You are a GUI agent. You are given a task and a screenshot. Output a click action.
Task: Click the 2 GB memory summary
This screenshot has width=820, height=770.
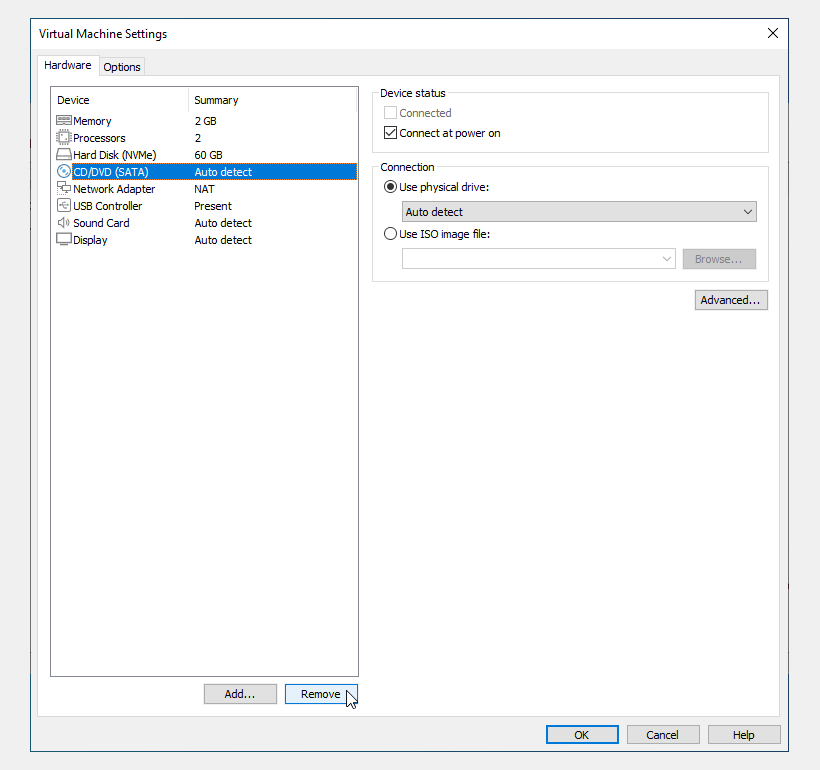[206, 121]
